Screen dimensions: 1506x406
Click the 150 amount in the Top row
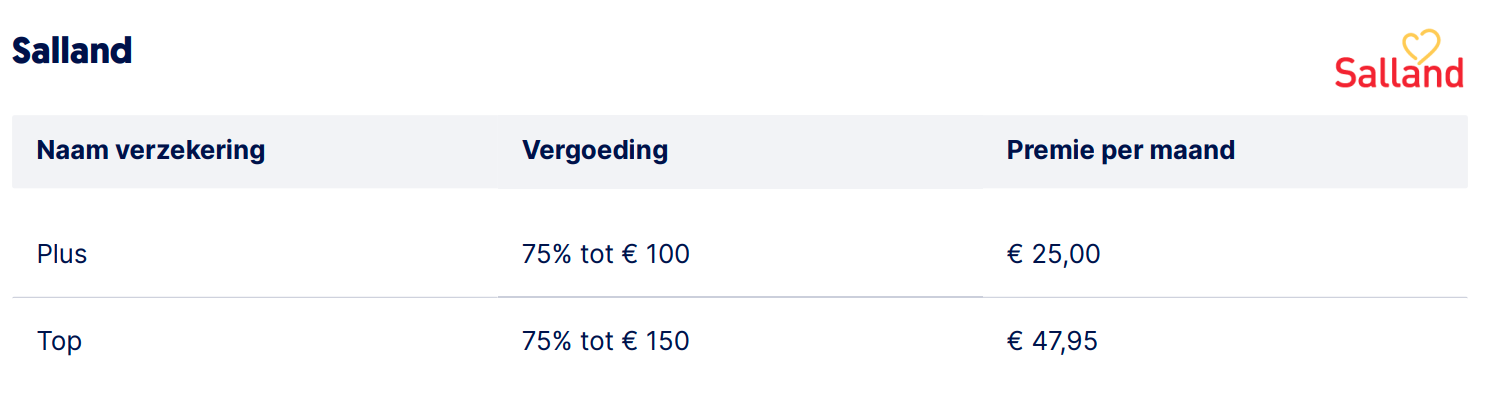[668, 341]
